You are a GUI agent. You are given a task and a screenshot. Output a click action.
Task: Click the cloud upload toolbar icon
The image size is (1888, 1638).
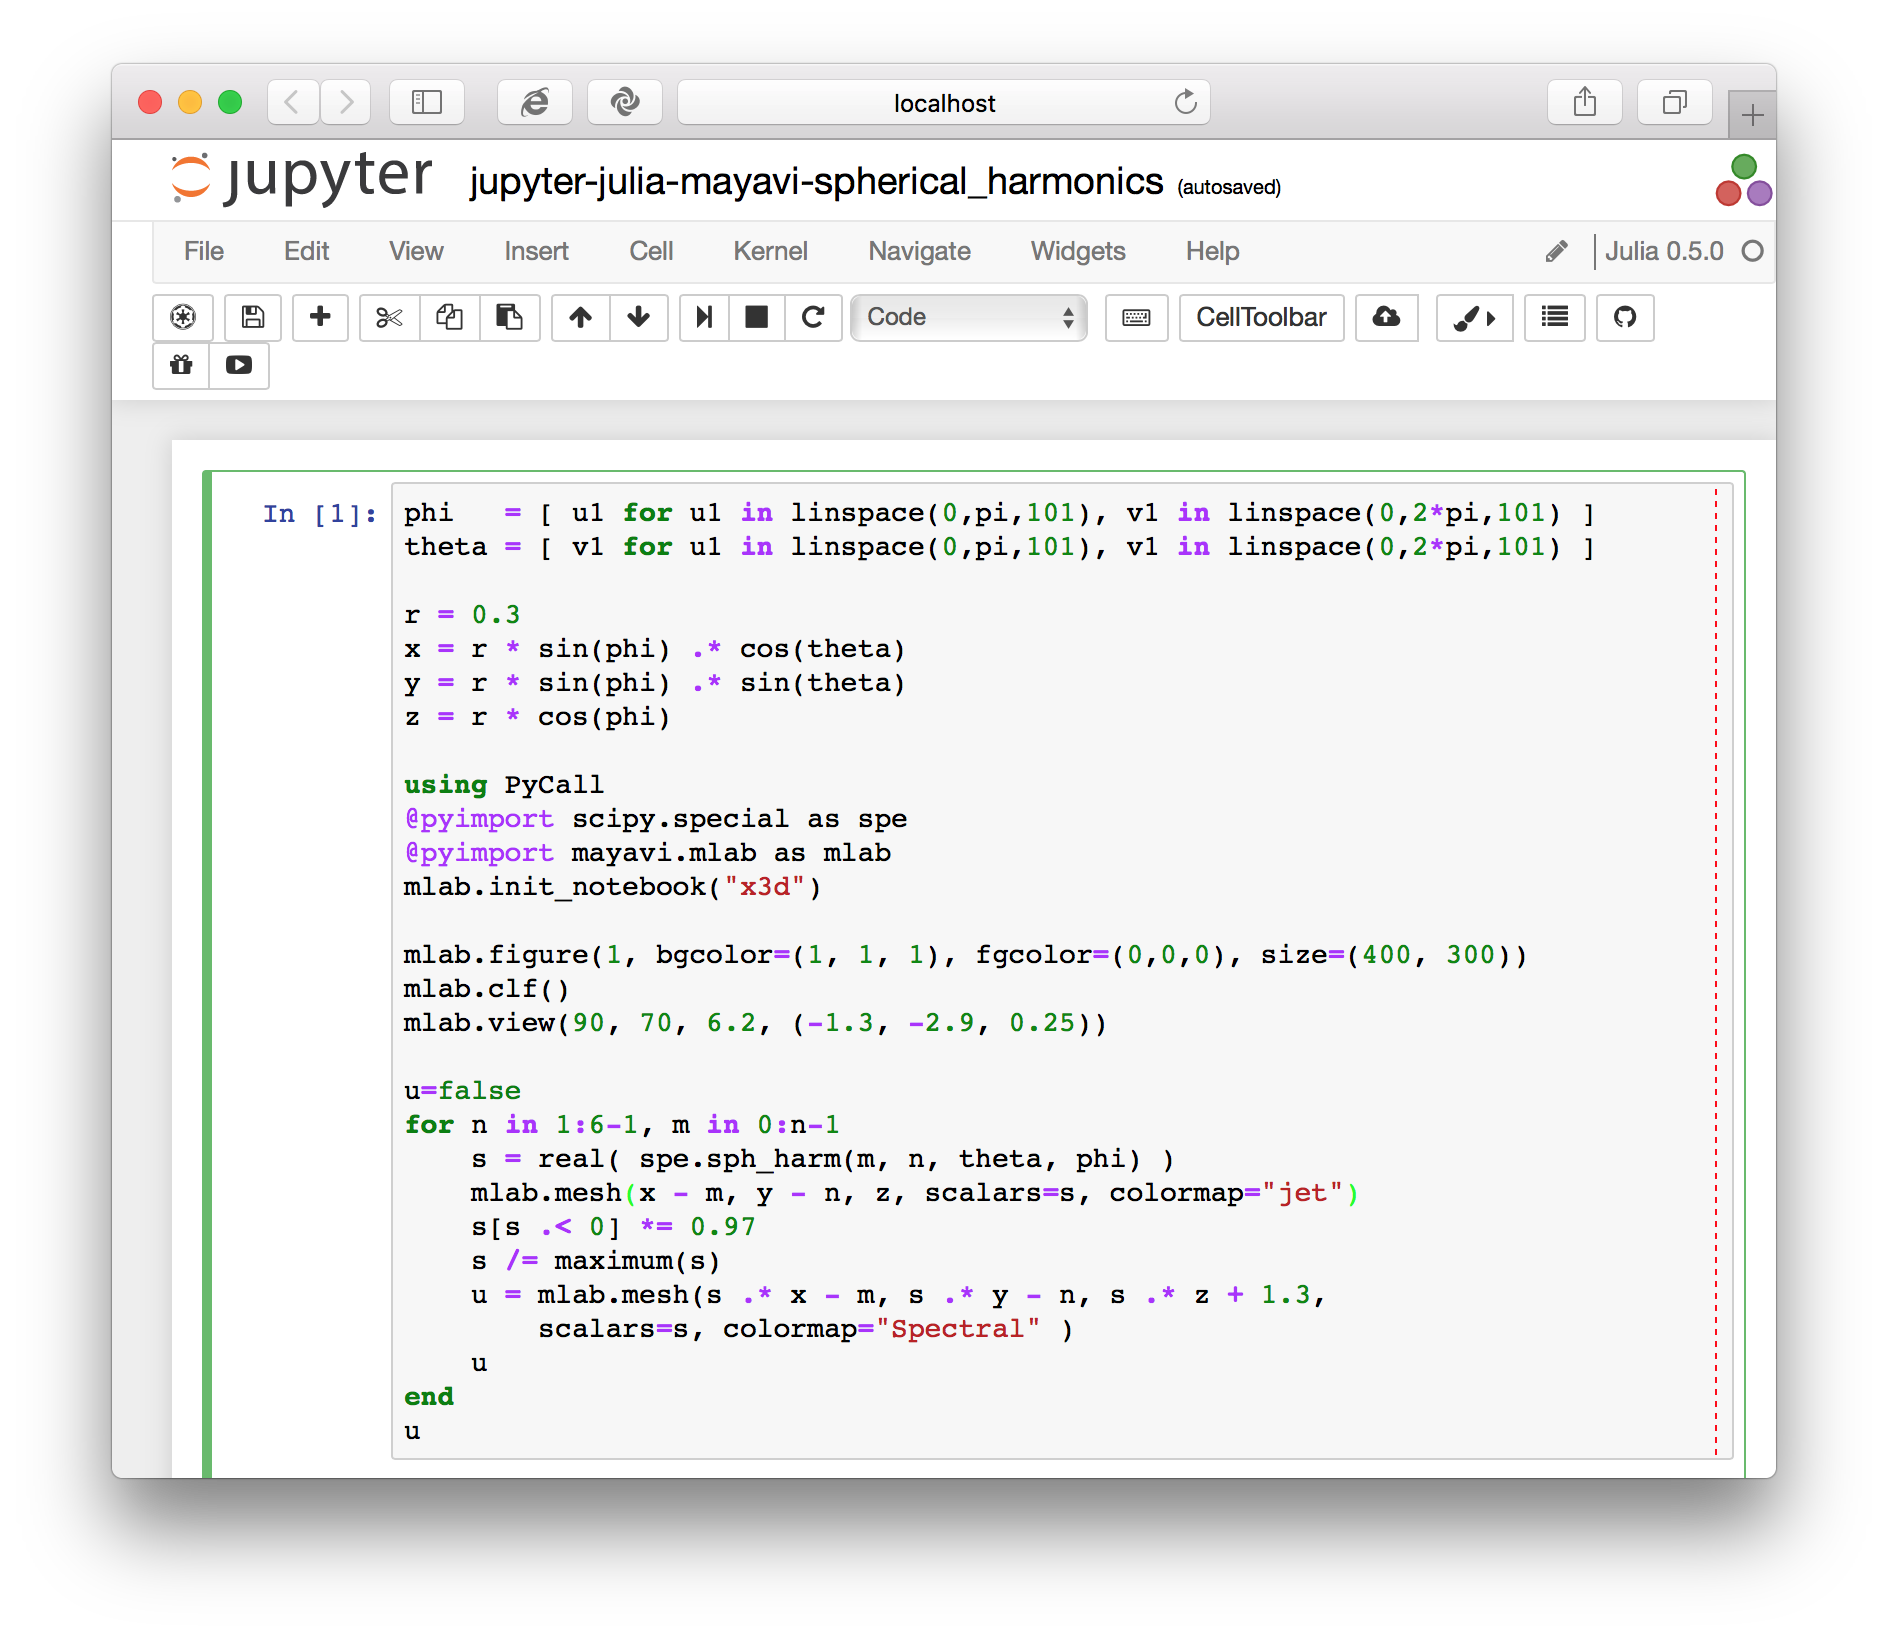pyautogui.click(x=1386, y=317)
